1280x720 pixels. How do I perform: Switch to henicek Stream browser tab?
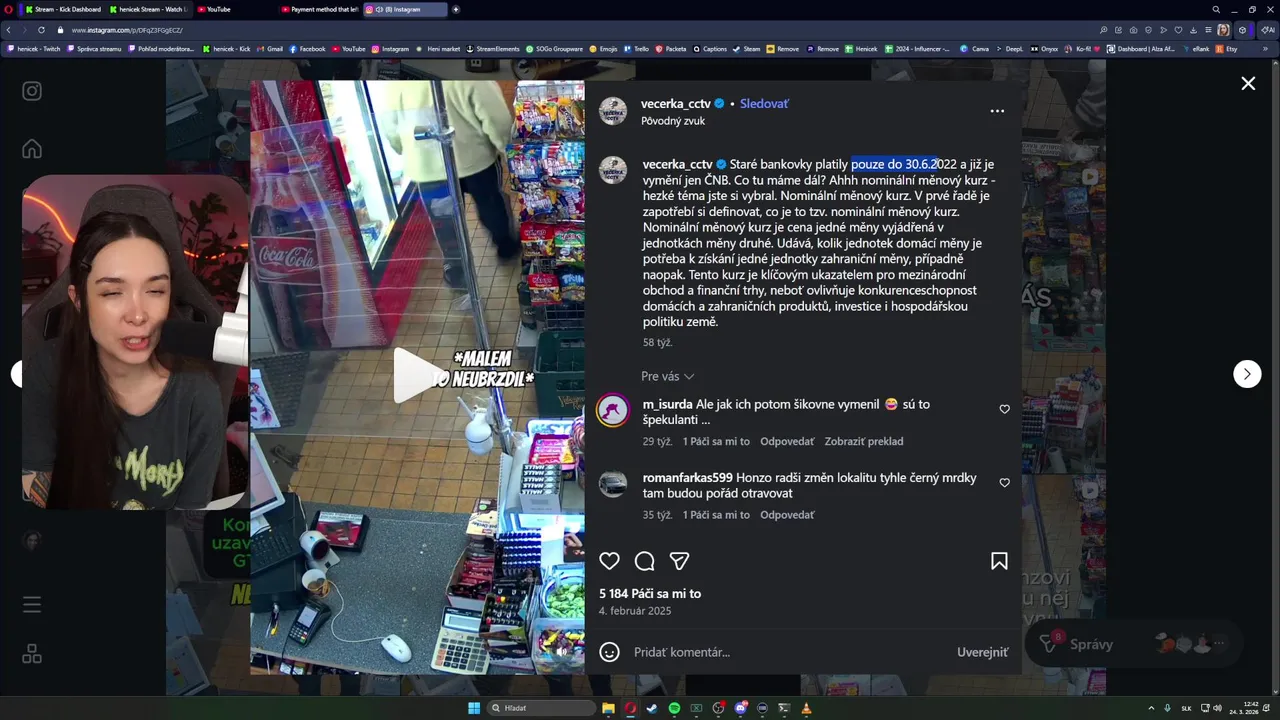pyautogui.click(x=148, y=9)
